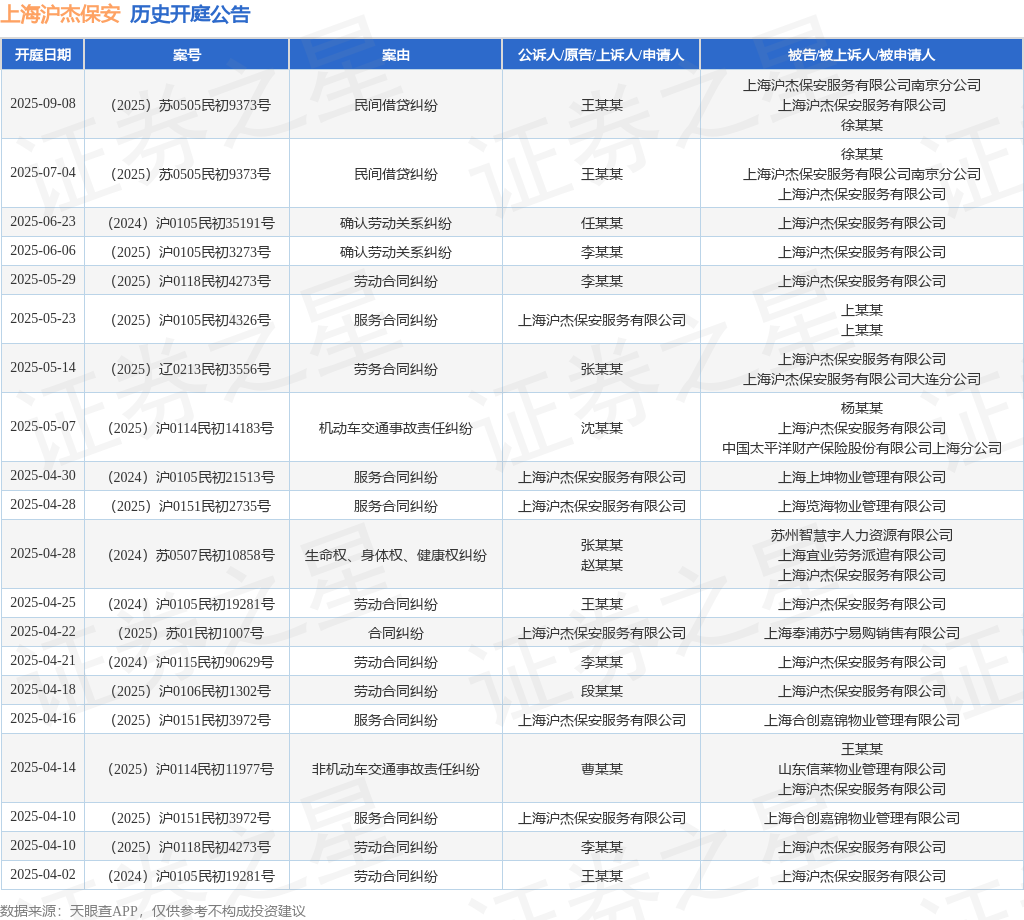1024x920 pixels.
Task: Click the footer 数据来源:天眼查APP note
Action: pyautogui.click(x=152, y=911)
